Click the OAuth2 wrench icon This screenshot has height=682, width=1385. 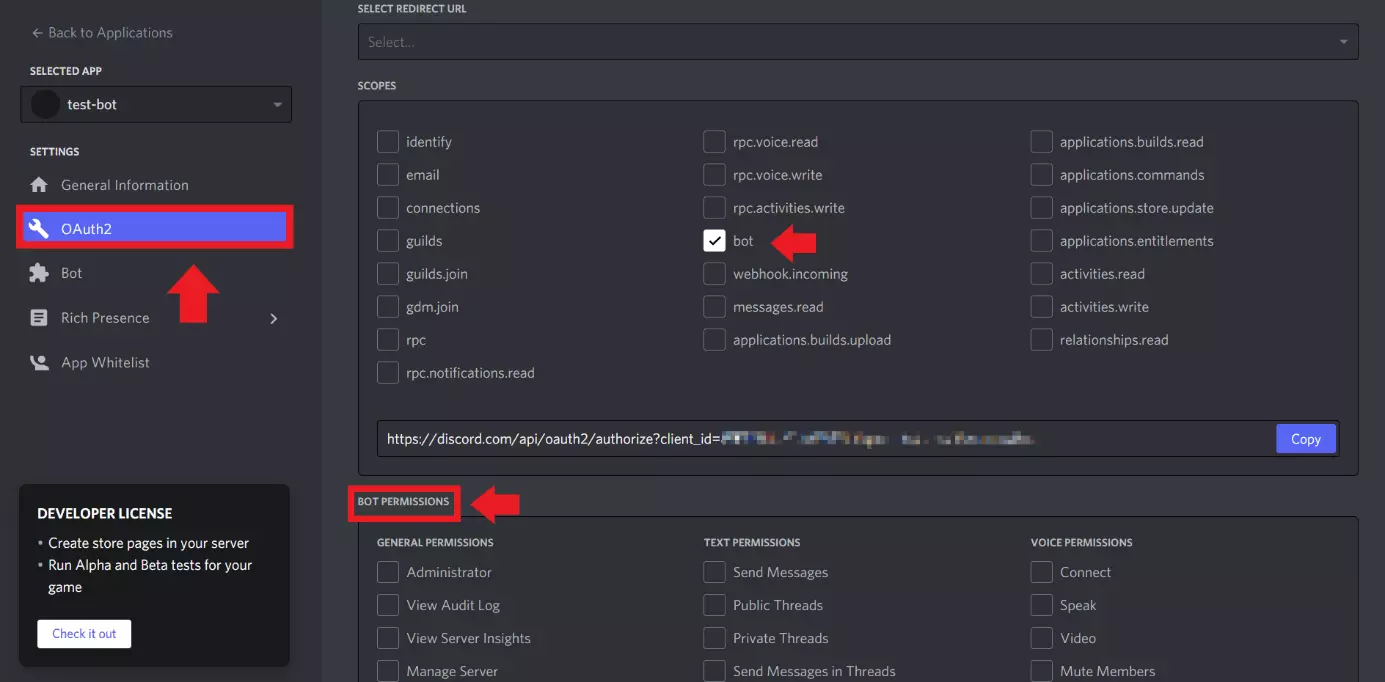point(39,229)
